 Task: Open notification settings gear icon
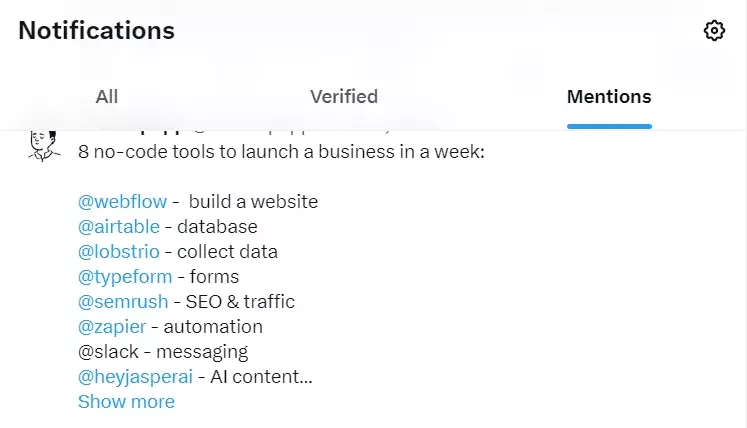pos(714,31)
